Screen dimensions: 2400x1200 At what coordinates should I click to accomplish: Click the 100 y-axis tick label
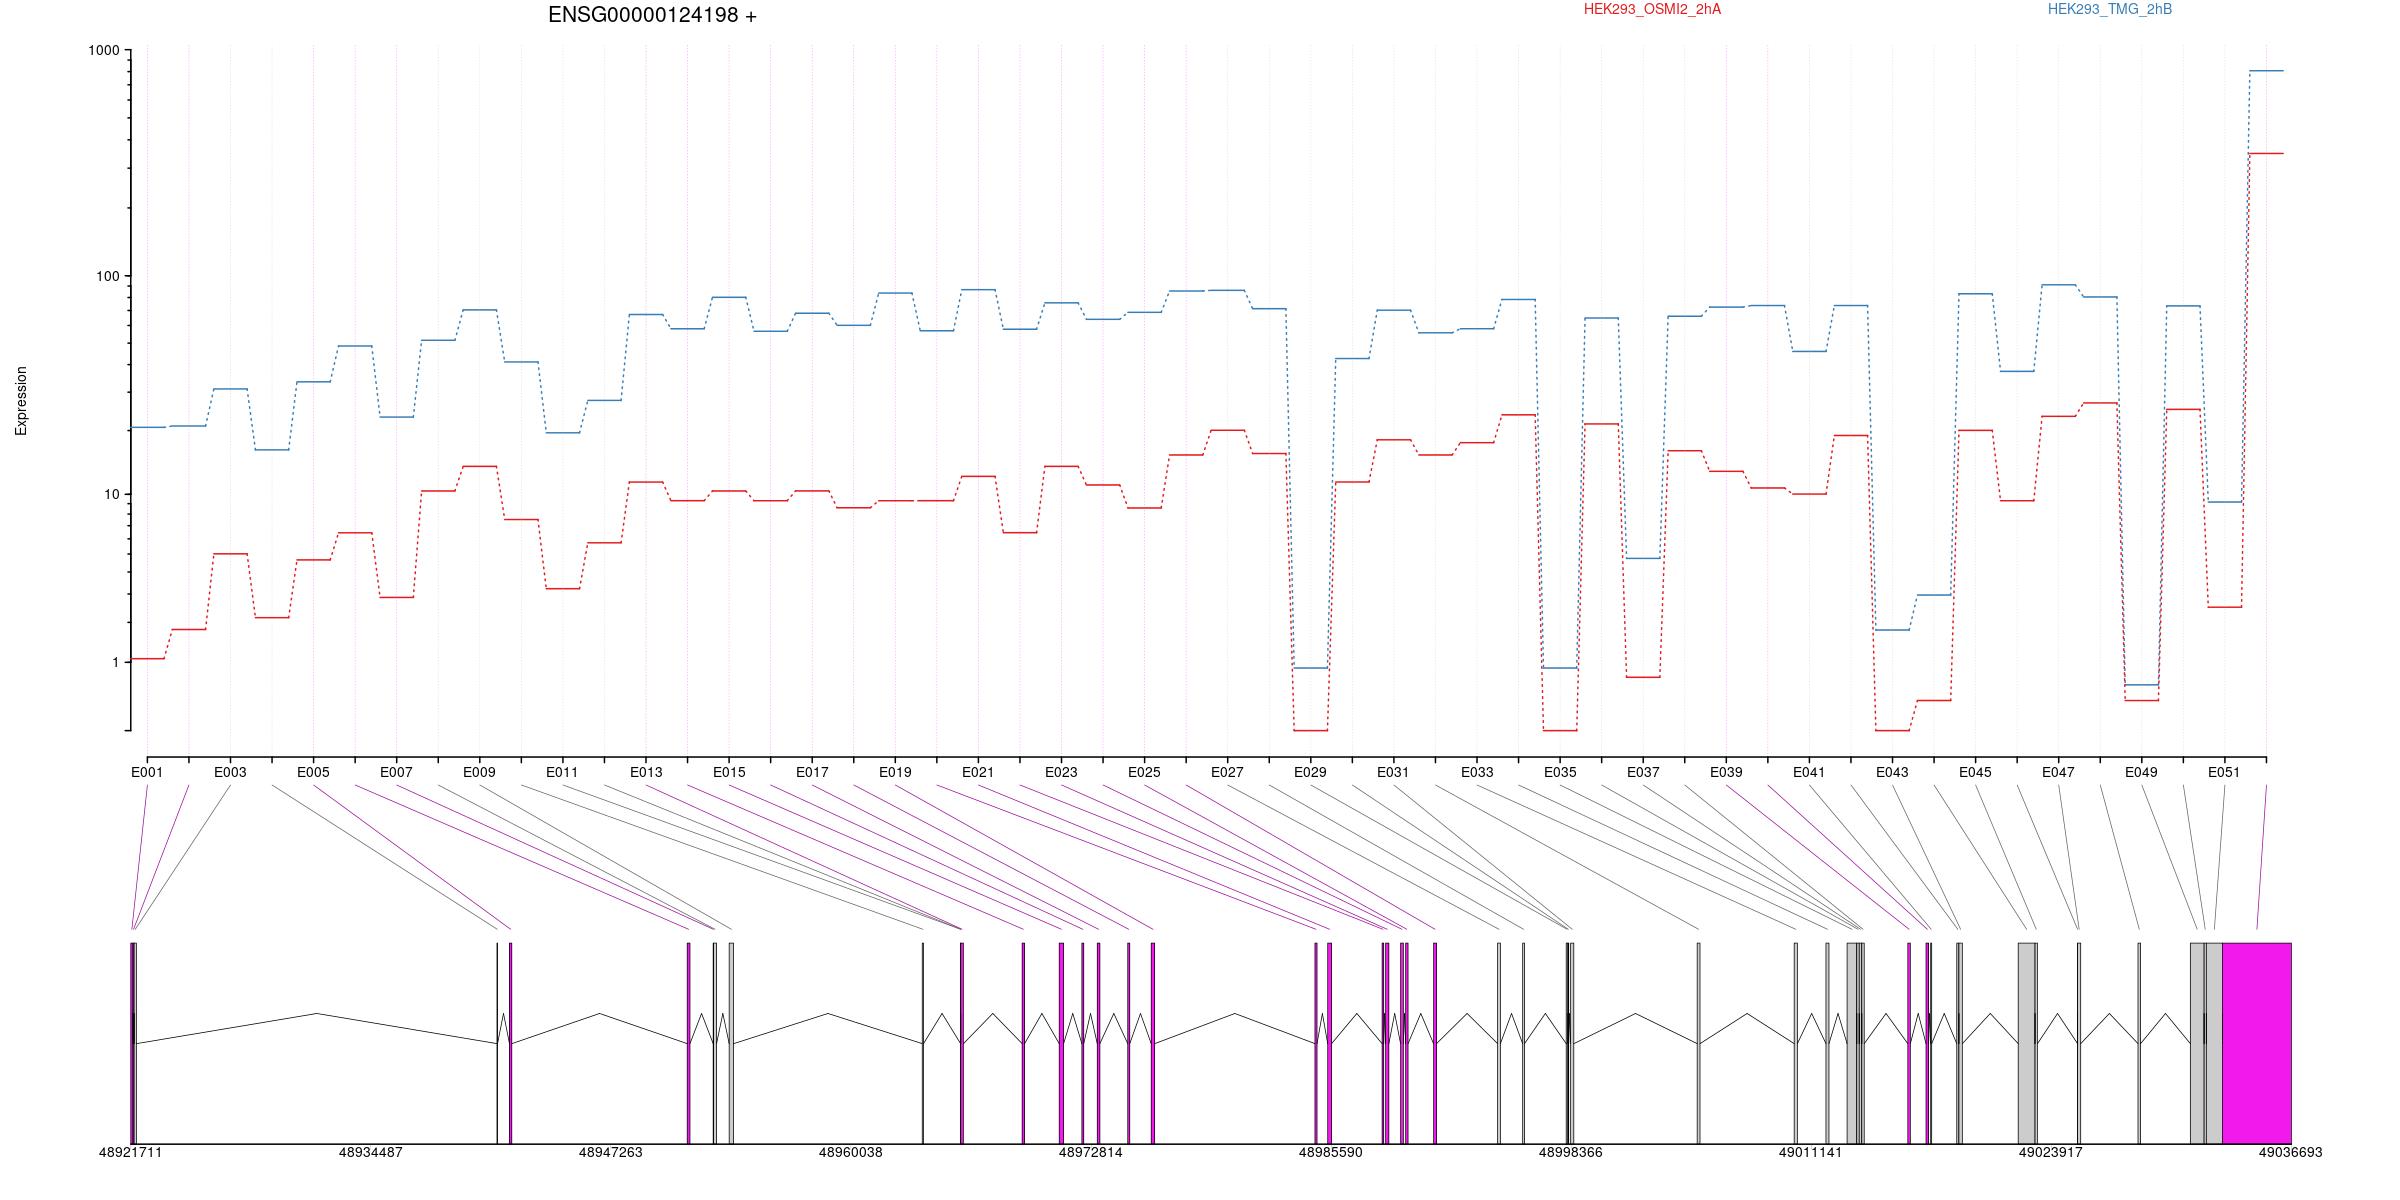tap(107, 277)
